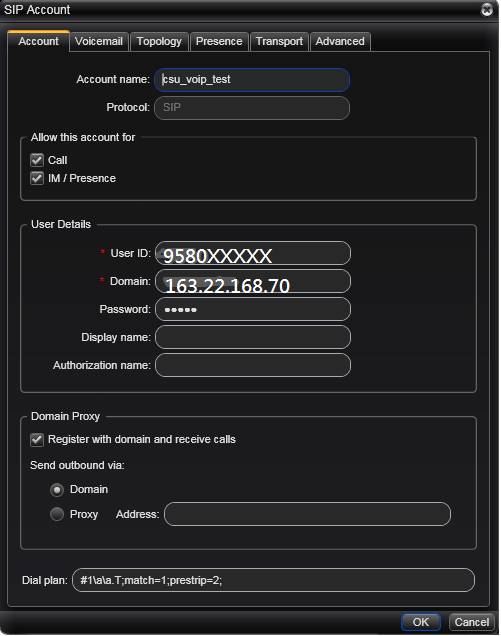Uncheck the Call checkbox
Viewport: 501px width, 636px height.
(37, 160)
